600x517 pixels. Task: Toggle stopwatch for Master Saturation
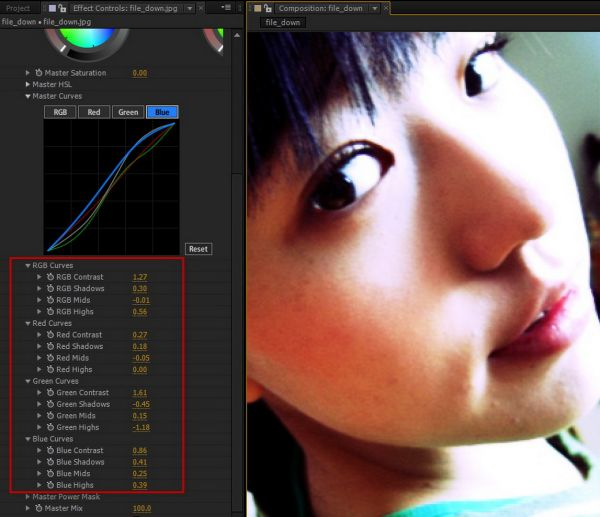click(39, 73)
